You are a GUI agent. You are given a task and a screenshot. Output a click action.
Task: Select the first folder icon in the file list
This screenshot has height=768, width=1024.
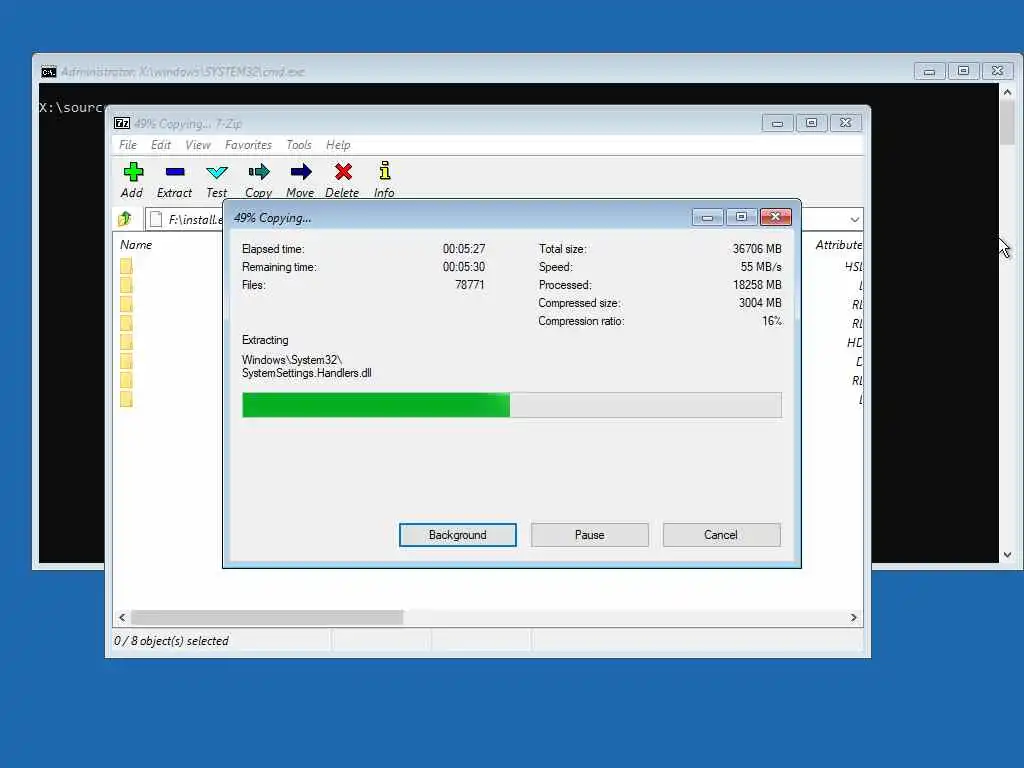coord(126,266)
